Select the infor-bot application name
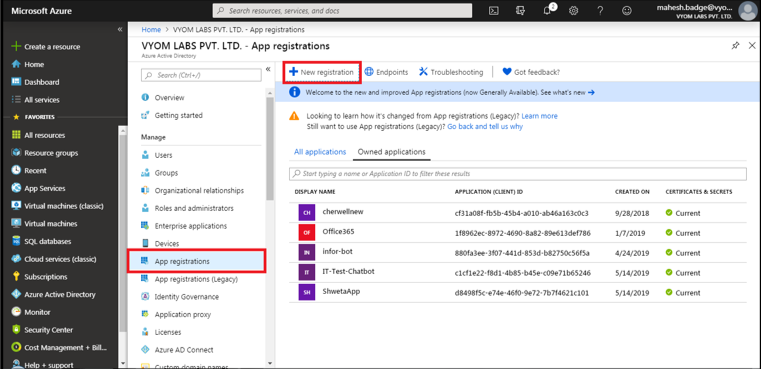 click(337, 252)
